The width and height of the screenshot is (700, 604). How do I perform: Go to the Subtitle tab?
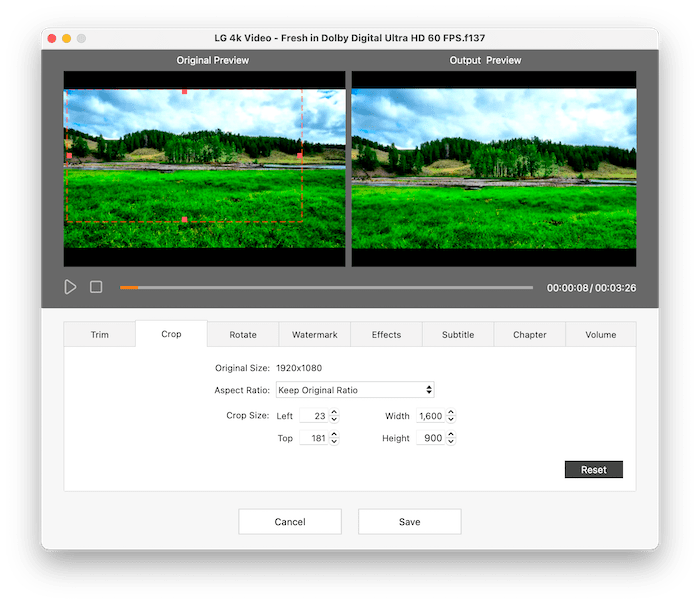pos(458,335)
